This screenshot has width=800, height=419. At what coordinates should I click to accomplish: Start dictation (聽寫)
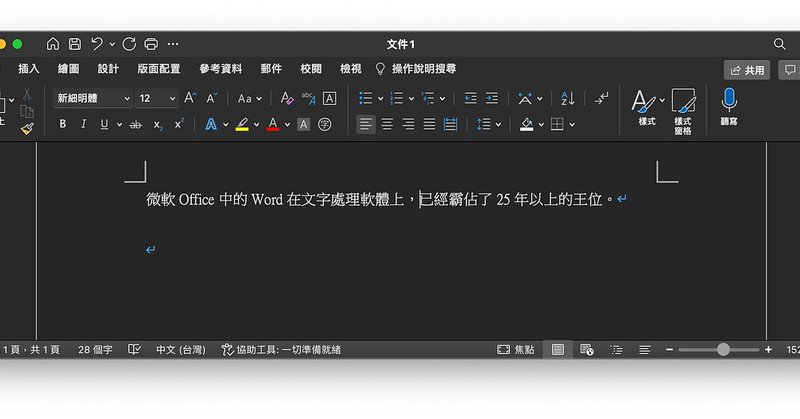click(x=729, y=107)
